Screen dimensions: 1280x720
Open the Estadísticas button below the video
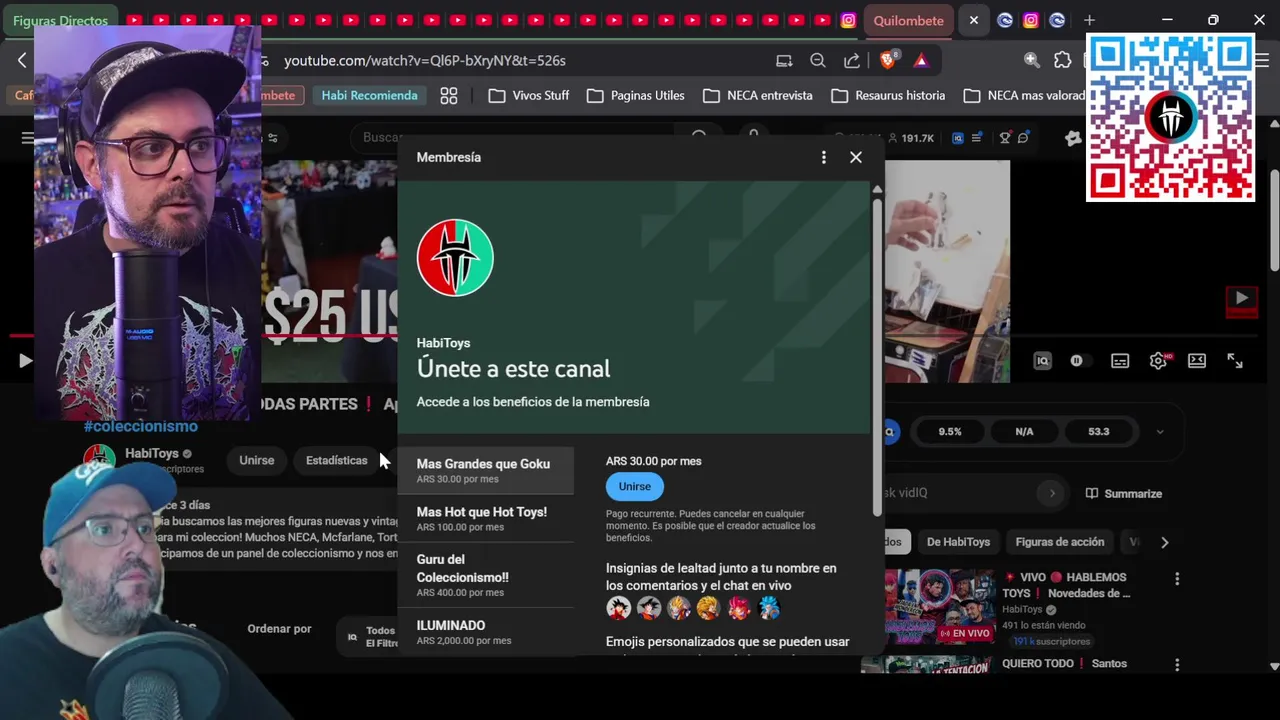(337, 460)
